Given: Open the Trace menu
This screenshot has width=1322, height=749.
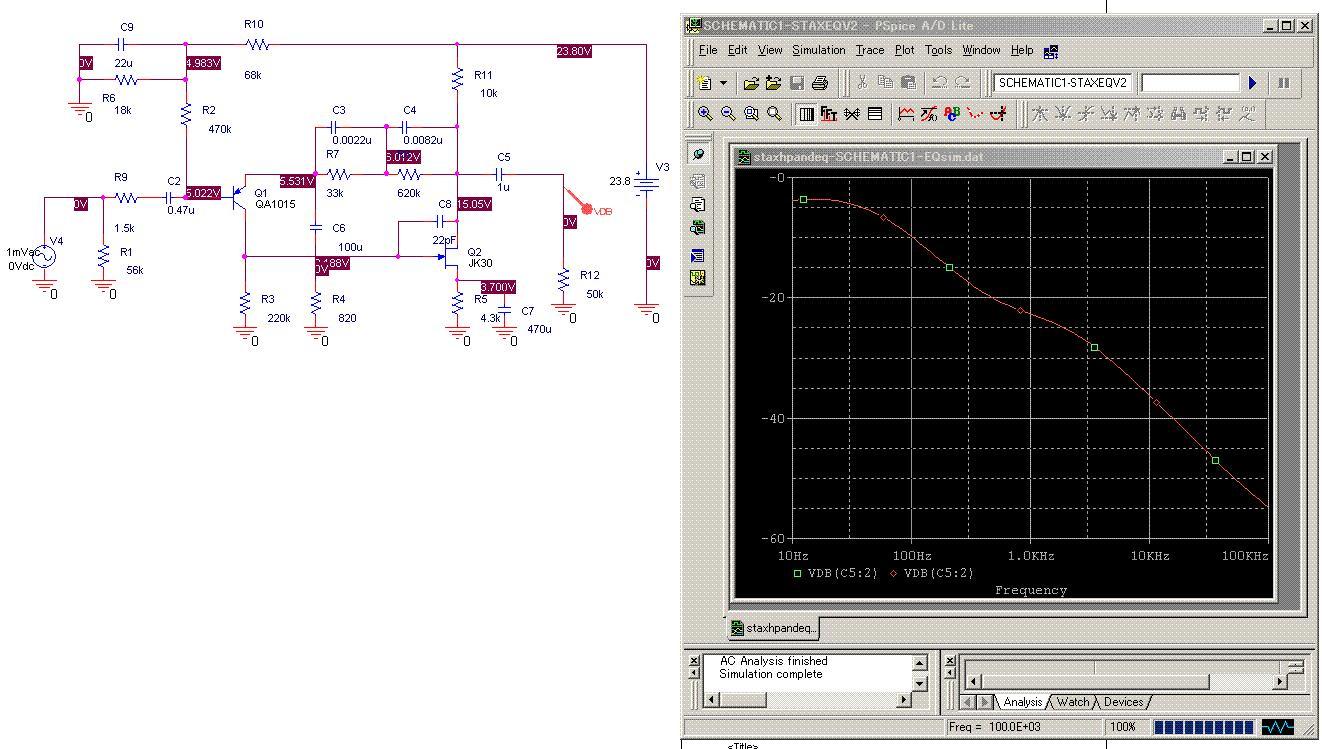Looking at the screenshot, I should [869, 50].
